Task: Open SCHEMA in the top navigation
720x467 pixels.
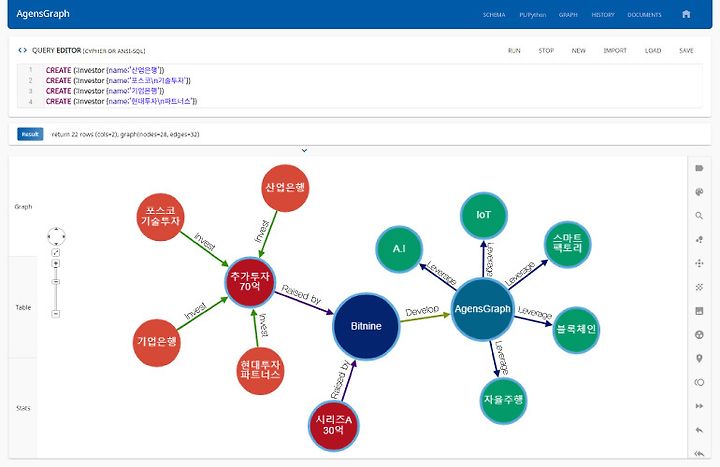Action: point(494,15)
